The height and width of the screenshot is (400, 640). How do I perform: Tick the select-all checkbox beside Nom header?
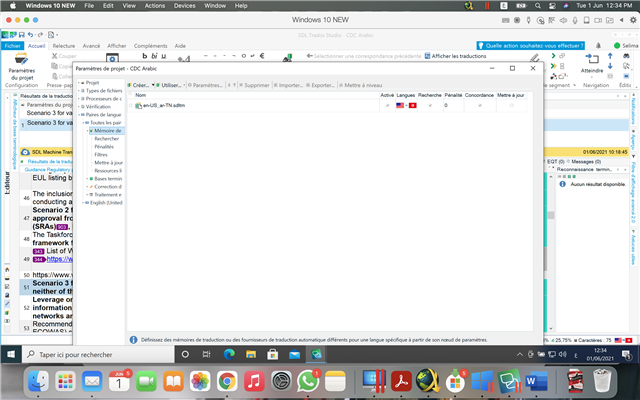131,94
